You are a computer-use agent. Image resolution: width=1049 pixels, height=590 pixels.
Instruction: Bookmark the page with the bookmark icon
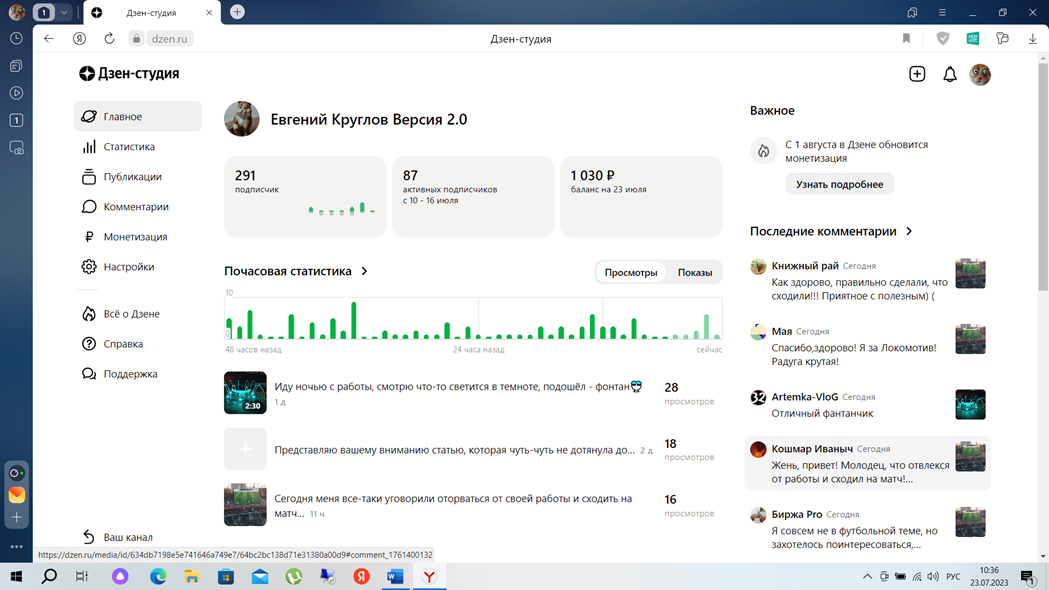(907, 39)
